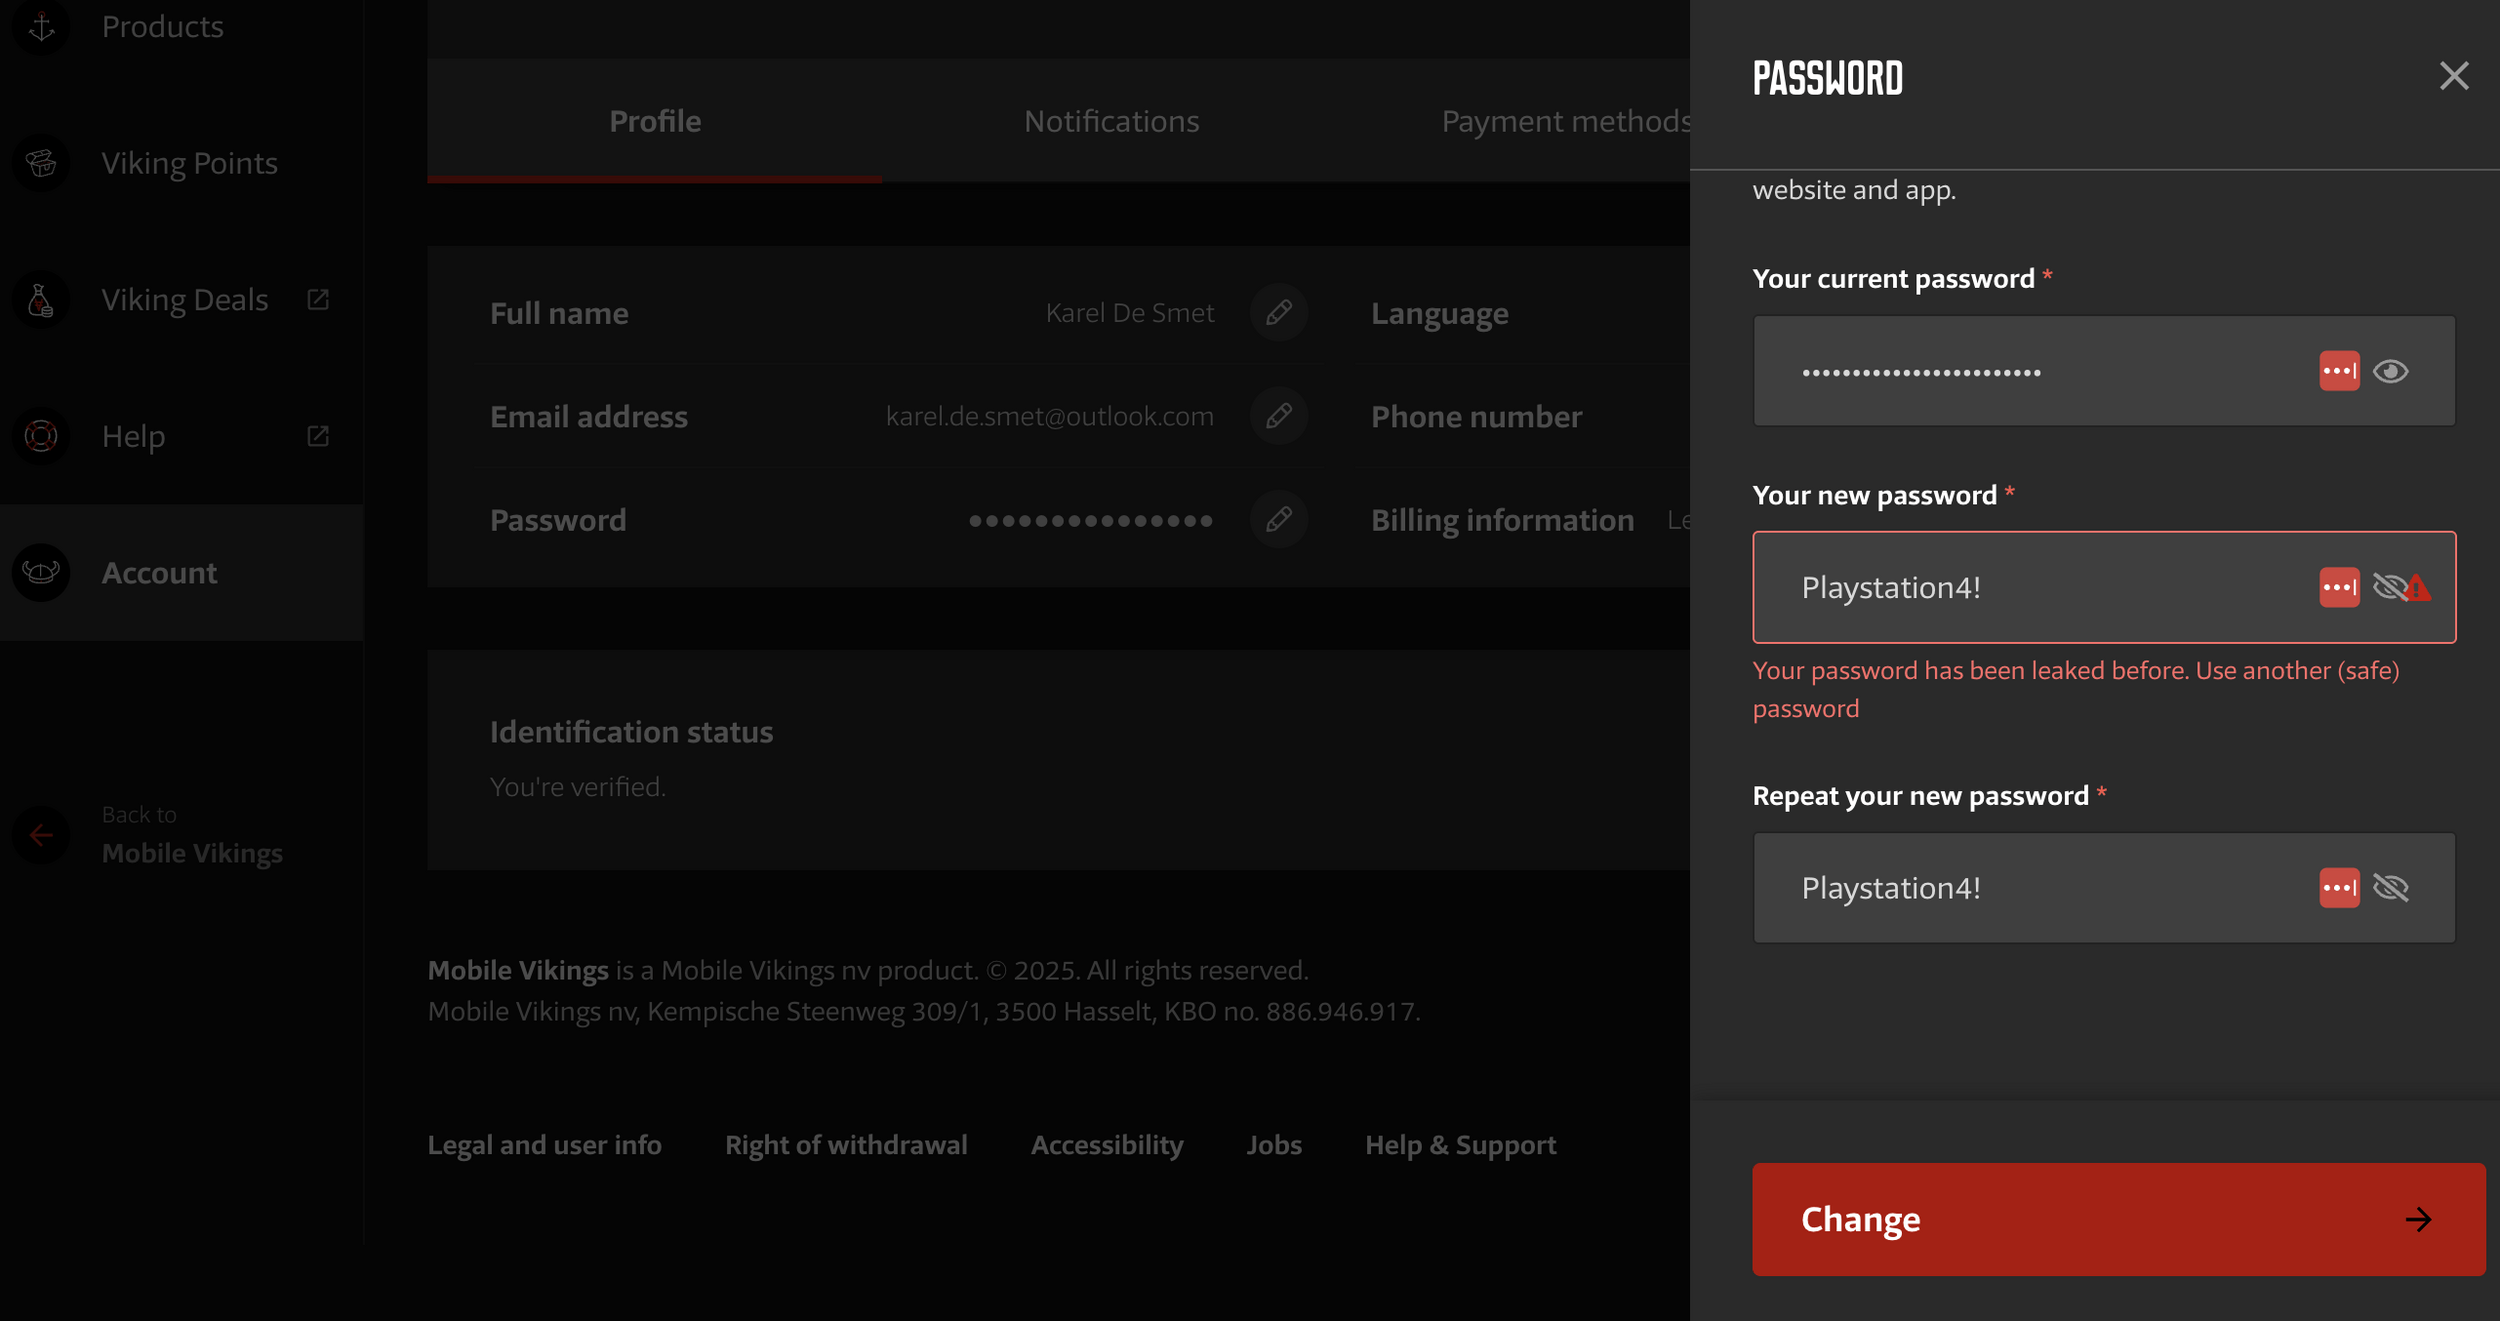This screenshot has height=1321, width=2500.
Task: Switch to the Notifications tab
Action: click(x=1110, y=121)
